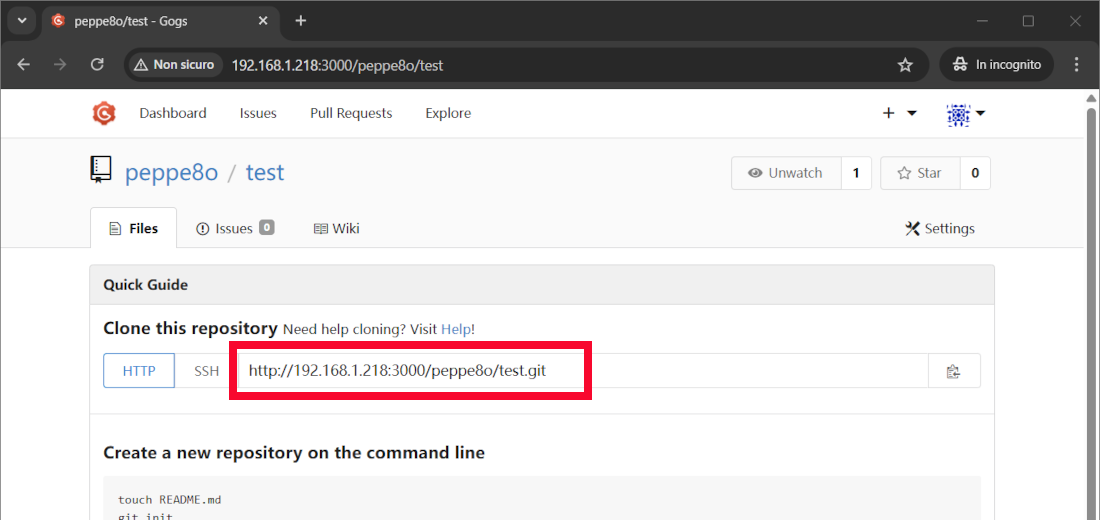
Task: Open the Gogs home logo
Action: coord(104,113)
